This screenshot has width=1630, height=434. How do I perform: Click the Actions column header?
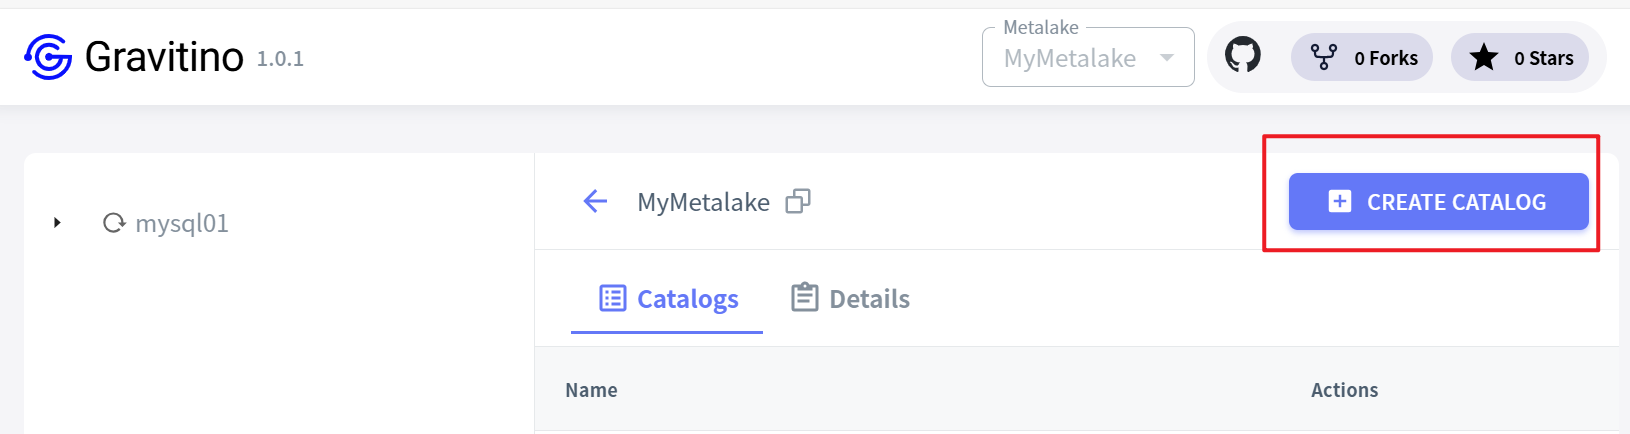pos(1344,390)
